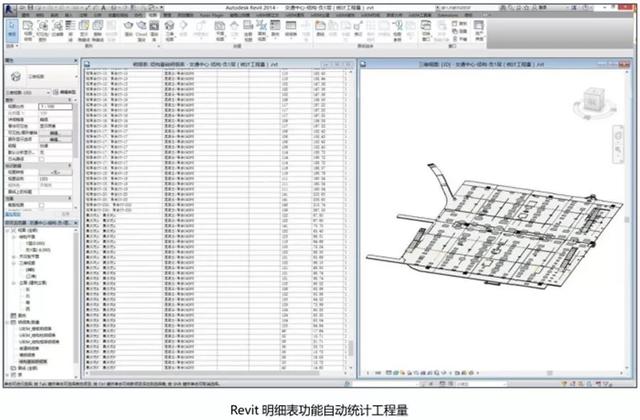Image resolution: width=640 pixels, height=420 pixels.
Task: Open User Interface options
Action: click(479, 31)
